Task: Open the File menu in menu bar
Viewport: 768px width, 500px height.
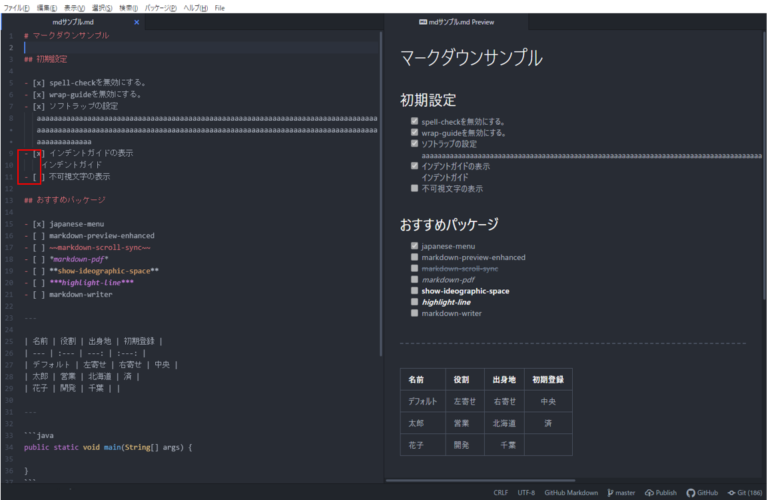Action: [x=219, y=8]
